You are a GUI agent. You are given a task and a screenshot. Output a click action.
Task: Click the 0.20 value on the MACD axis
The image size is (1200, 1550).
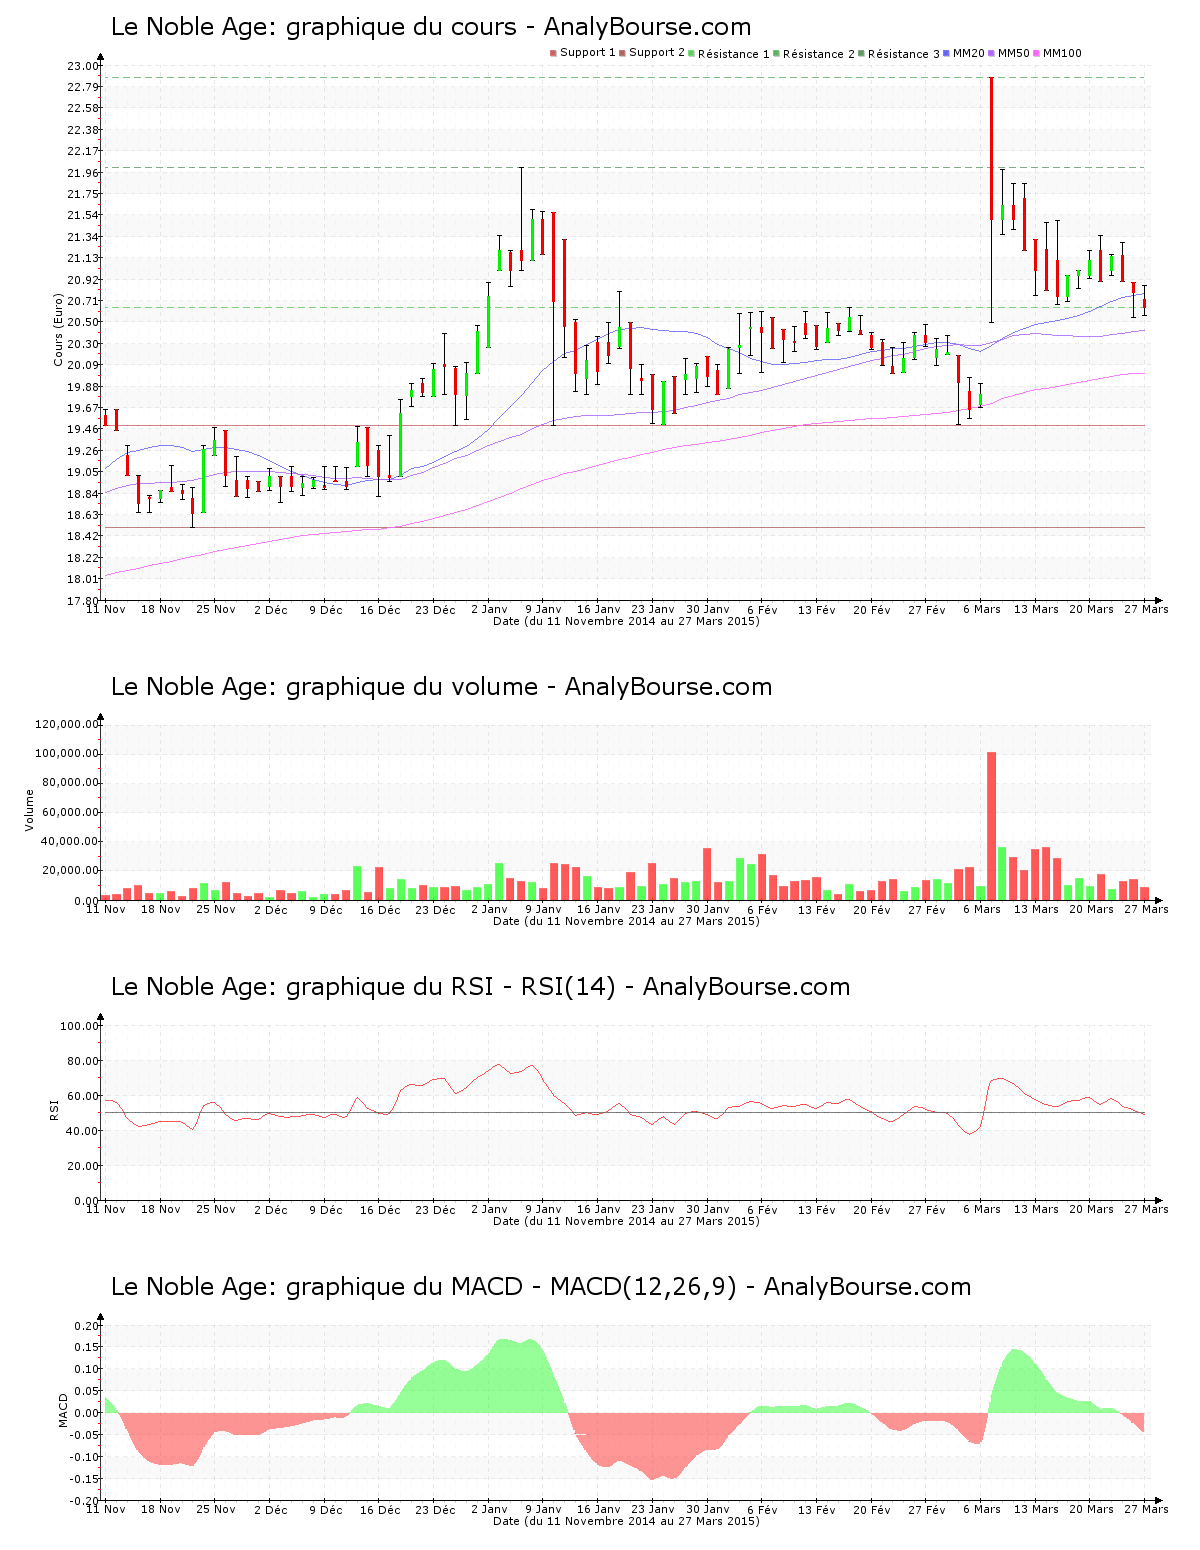87,1326
